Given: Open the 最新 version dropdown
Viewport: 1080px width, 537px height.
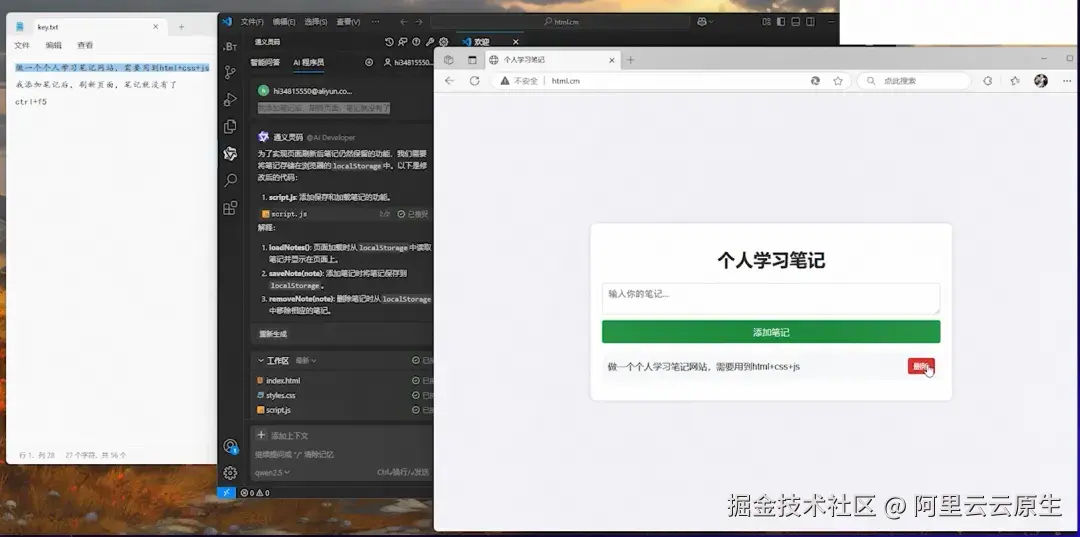Looking at the screenshot, I should [x=306, y=360].
